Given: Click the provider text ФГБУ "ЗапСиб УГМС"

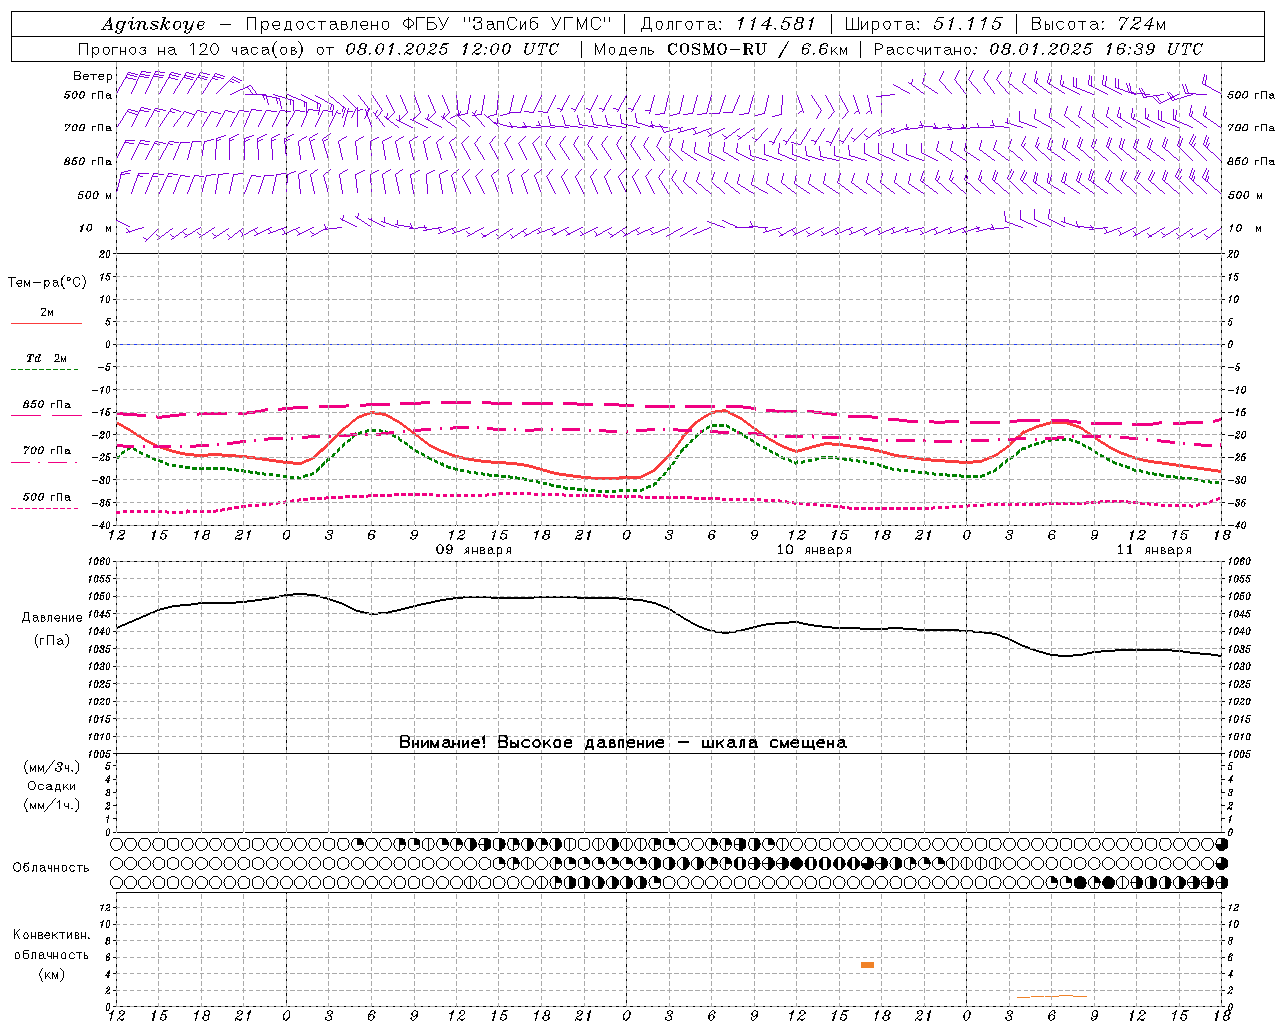Looking at the screenshot, I should coord(505,24).
